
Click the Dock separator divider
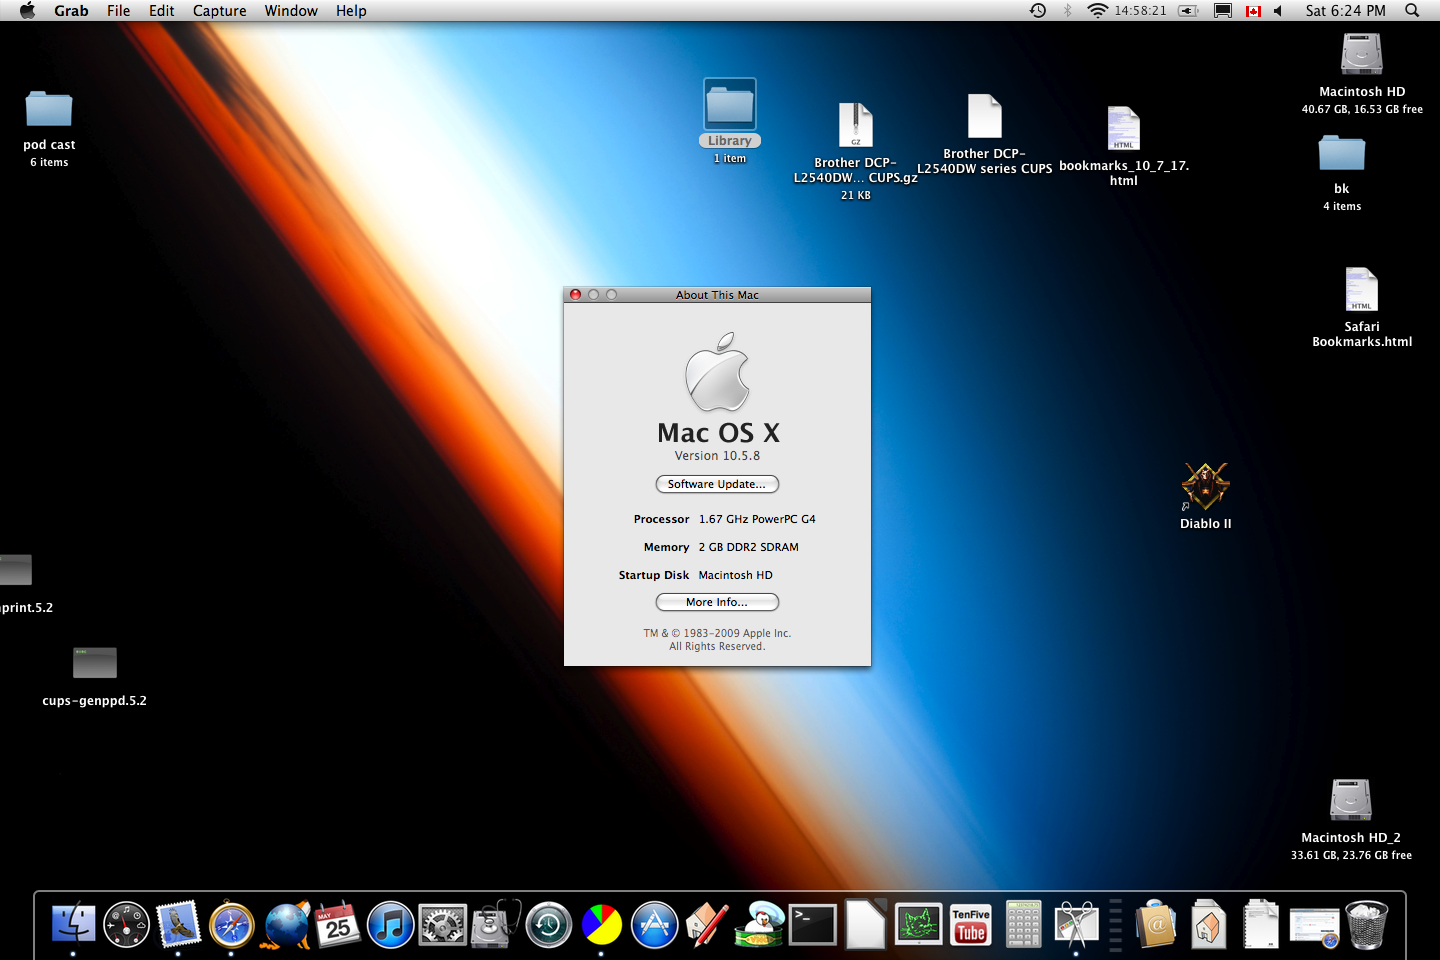click(1116, 925)
